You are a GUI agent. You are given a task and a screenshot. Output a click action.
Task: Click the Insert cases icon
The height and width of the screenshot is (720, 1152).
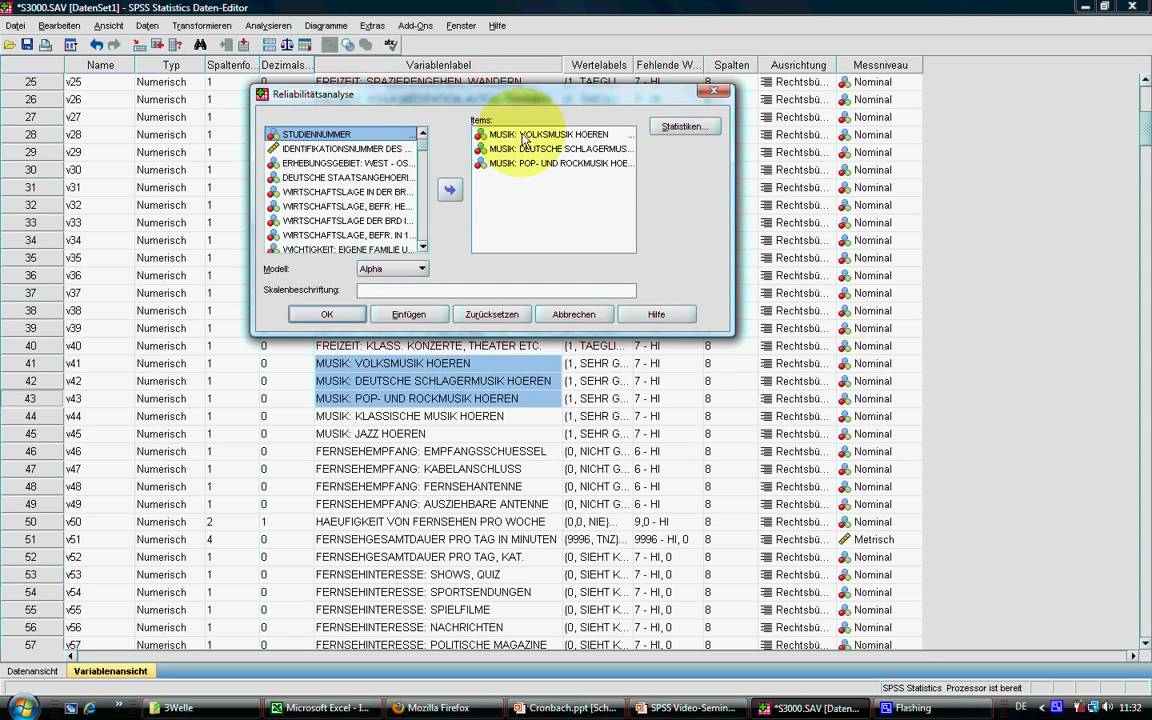(226, 45)
